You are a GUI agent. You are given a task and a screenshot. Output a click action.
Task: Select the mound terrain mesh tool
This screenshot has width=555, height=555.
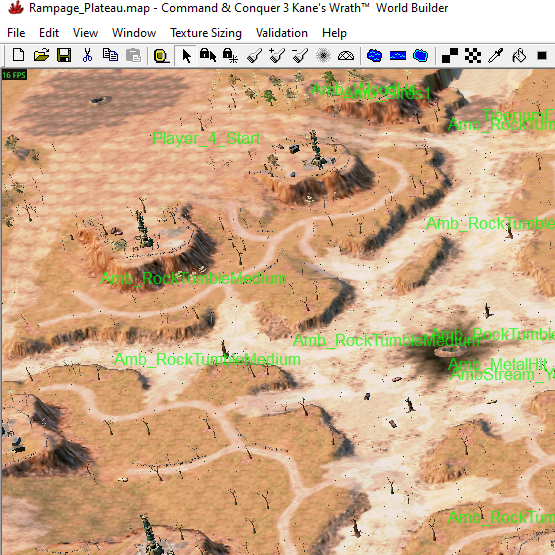pos(346,56)
